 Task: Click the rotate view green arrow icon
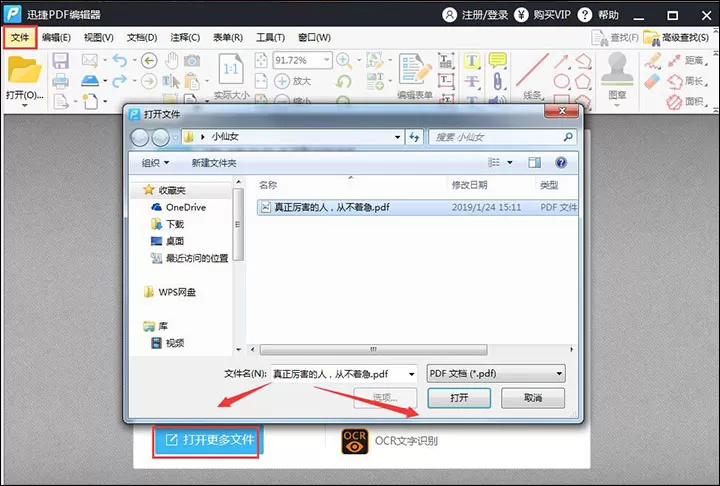pos(343,81)
